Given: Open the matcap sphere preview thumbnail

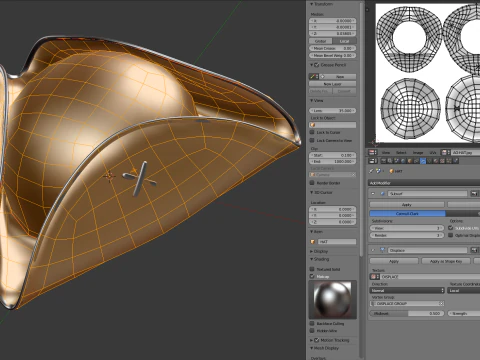Looking at the screenshot, I should tap(333, 299).
